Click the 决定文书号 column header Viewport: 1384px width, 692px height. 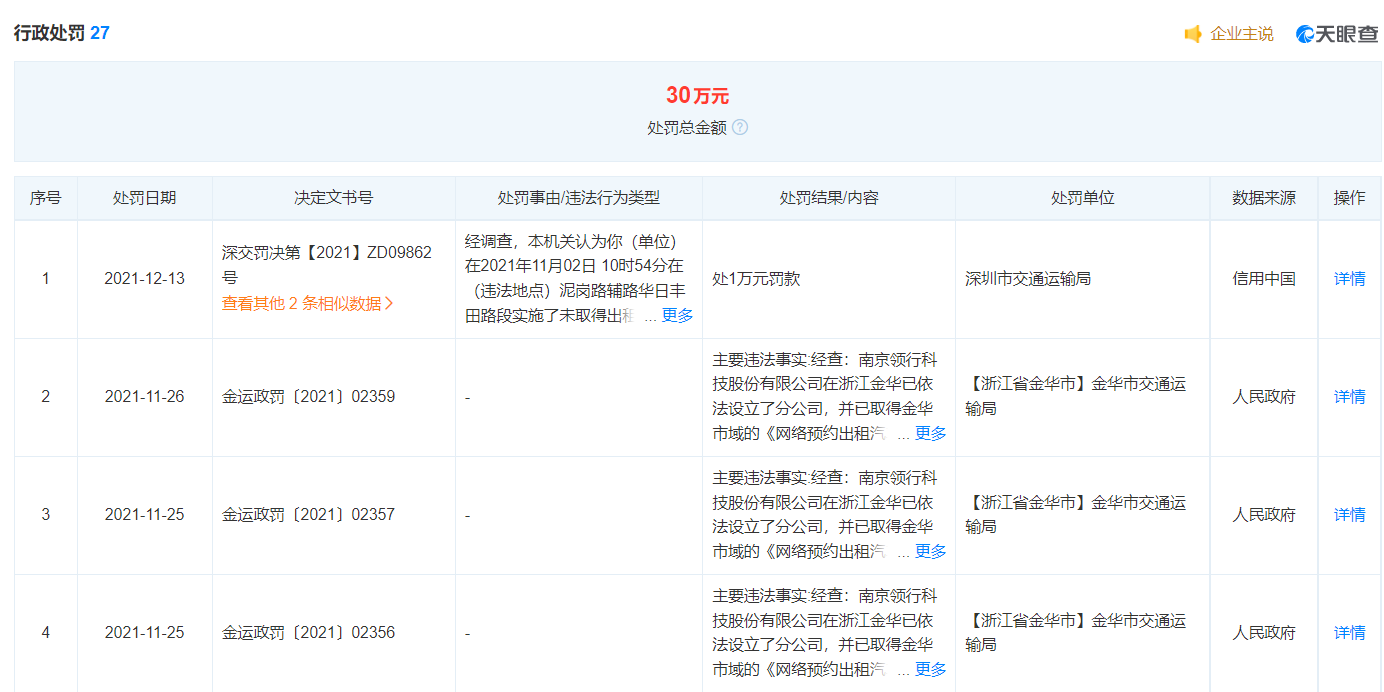(333, 198)
